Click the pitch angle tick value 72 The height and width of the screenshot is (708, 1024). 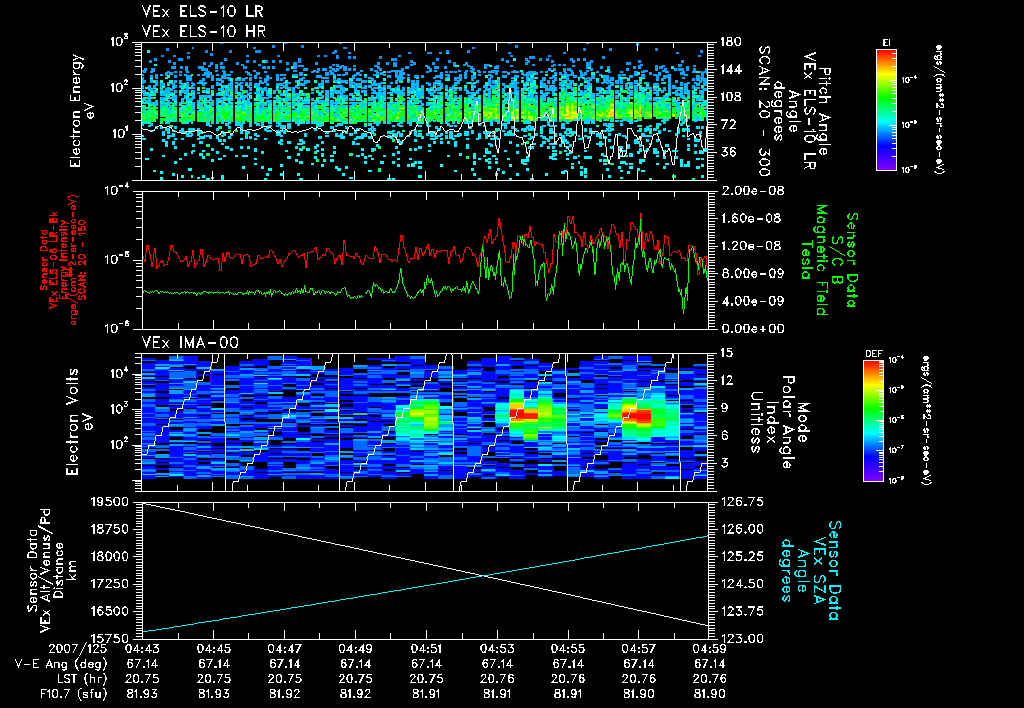coord(728,124)
